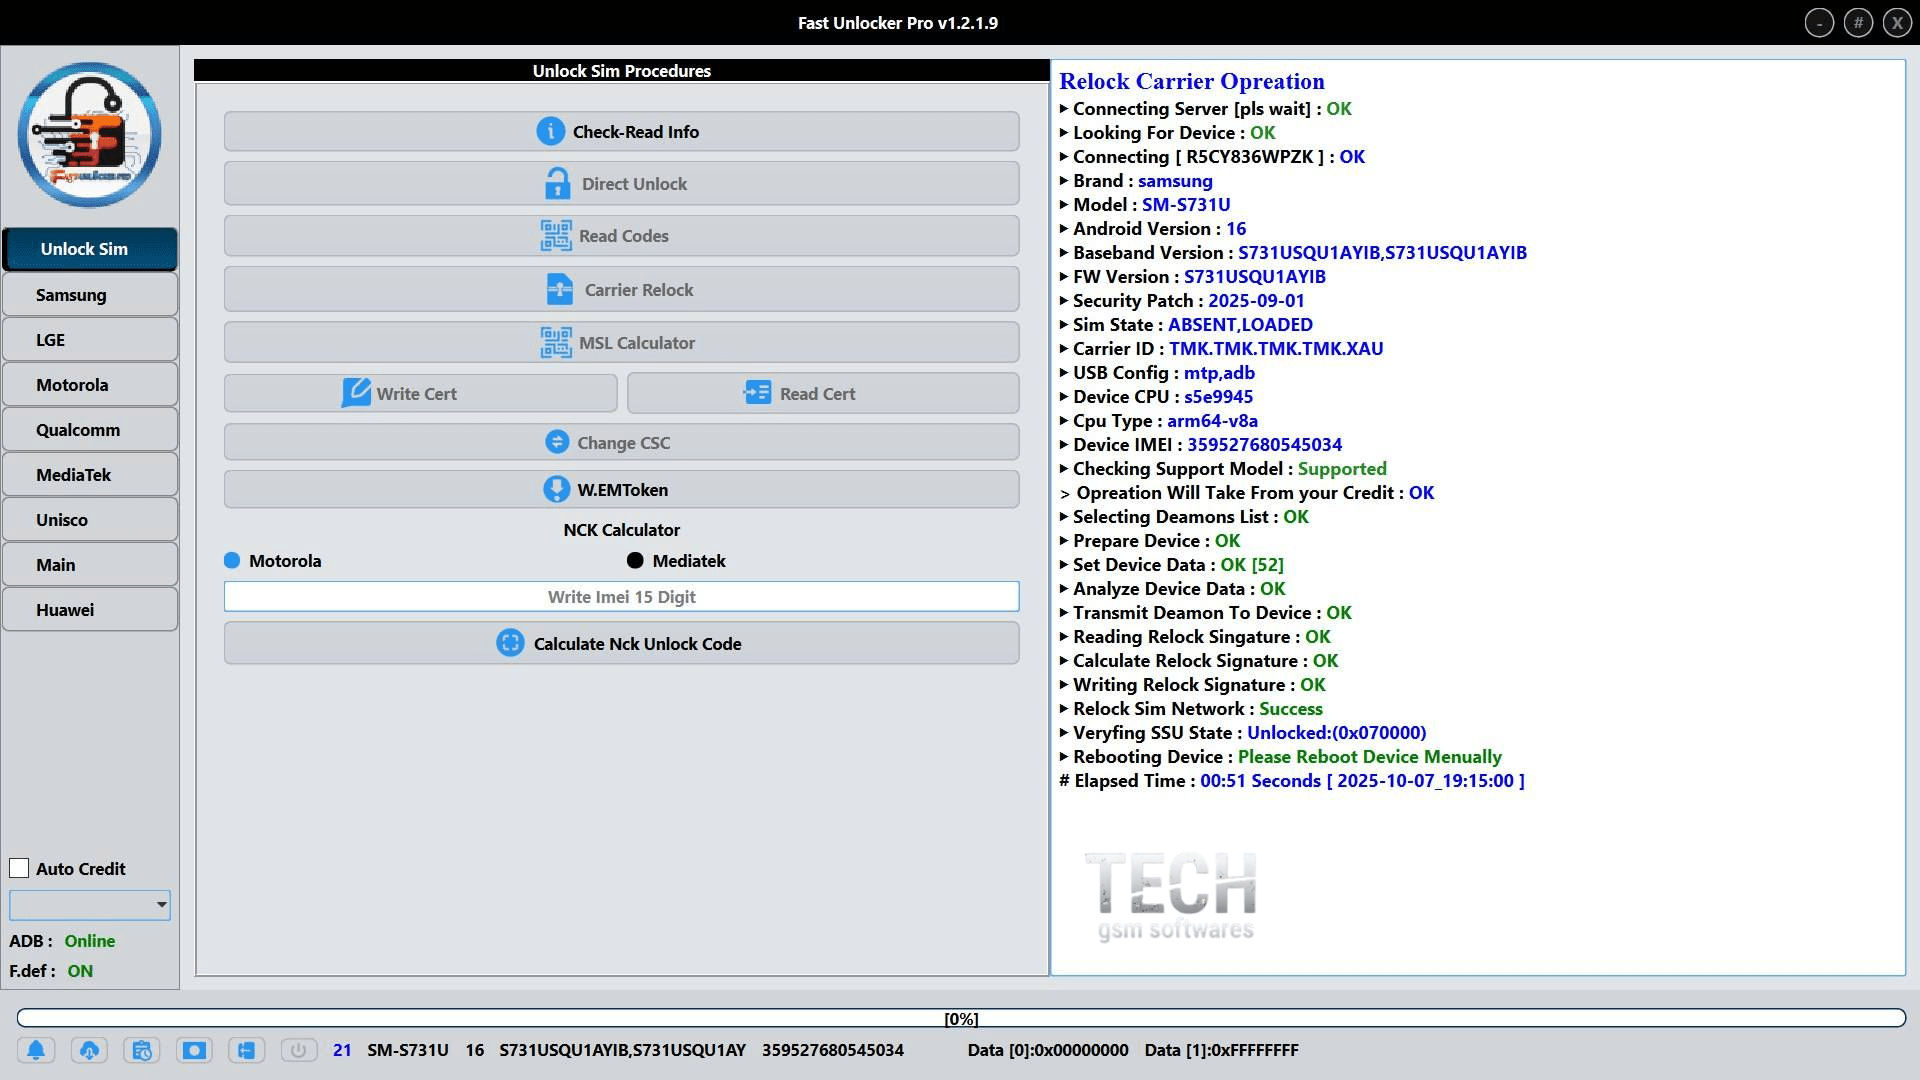Expand the dropdown below Auto Credit
The height and width of the screenshot is (1080, 1920).
160,905
